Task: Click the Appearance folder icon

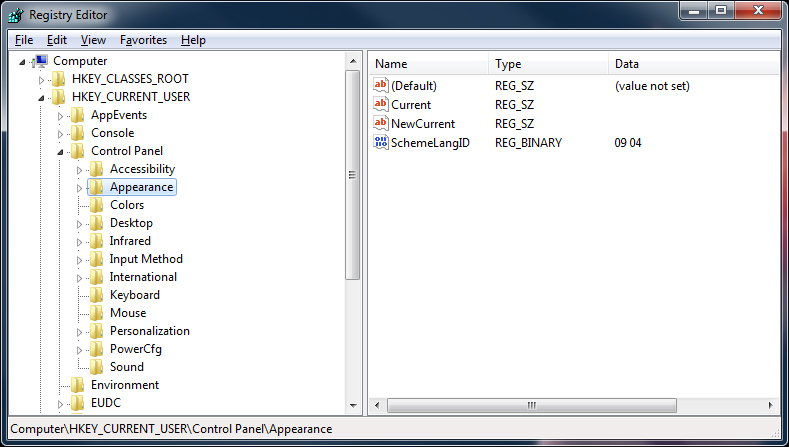Action: (x=97, y=187)
